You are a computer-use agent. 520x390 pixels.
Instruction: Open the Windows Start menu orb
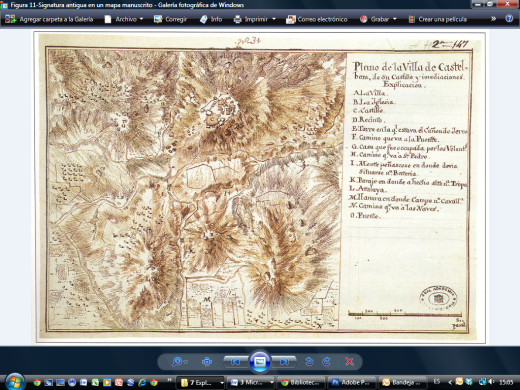(14, 382)
